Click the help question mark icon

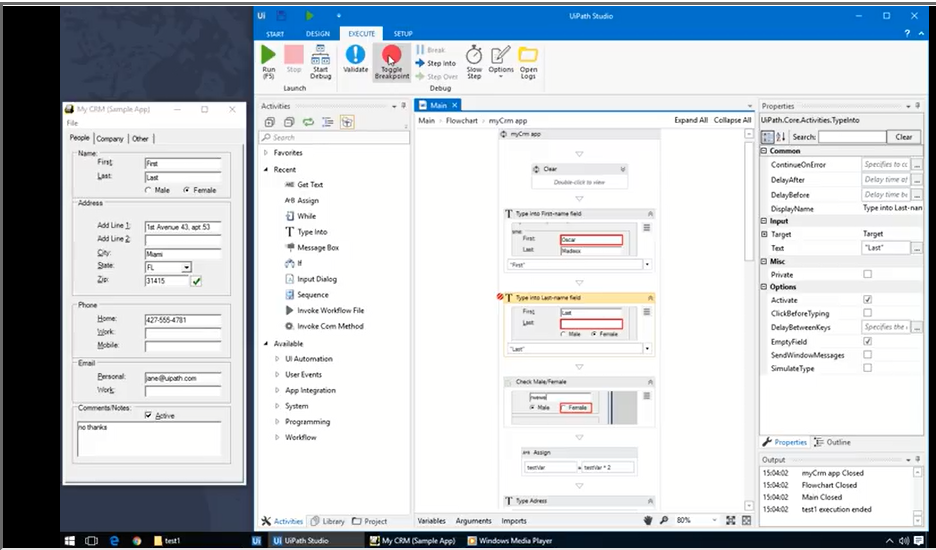click(907, 33)
